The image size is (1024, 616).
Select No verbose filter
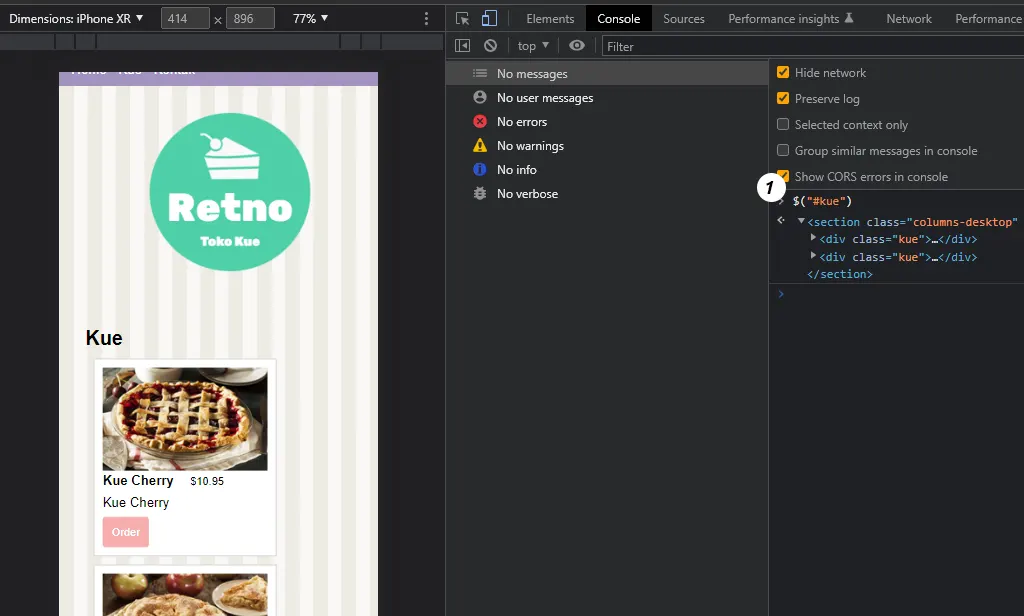[x=607, y=193]
